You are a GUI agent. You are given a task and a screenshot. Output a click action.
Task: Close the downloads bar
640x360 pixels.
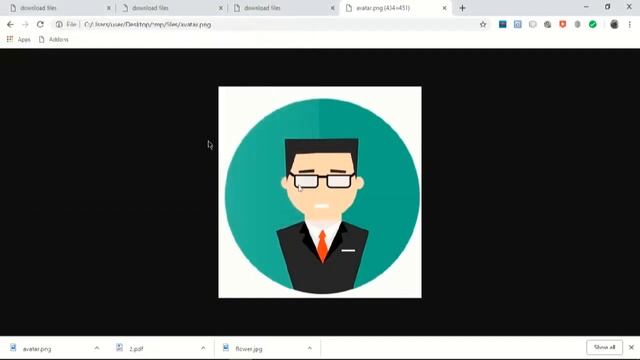coord(631,347)
